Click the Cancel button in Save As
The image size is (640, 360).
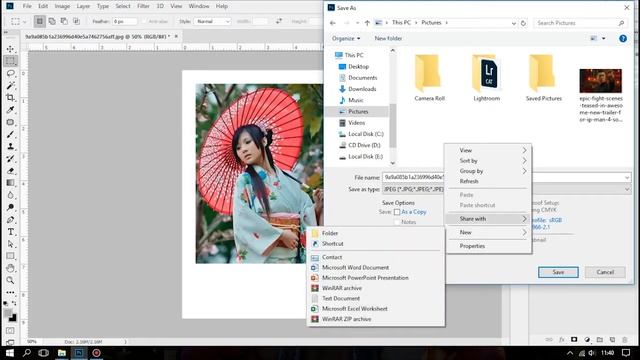coord(605,272)
